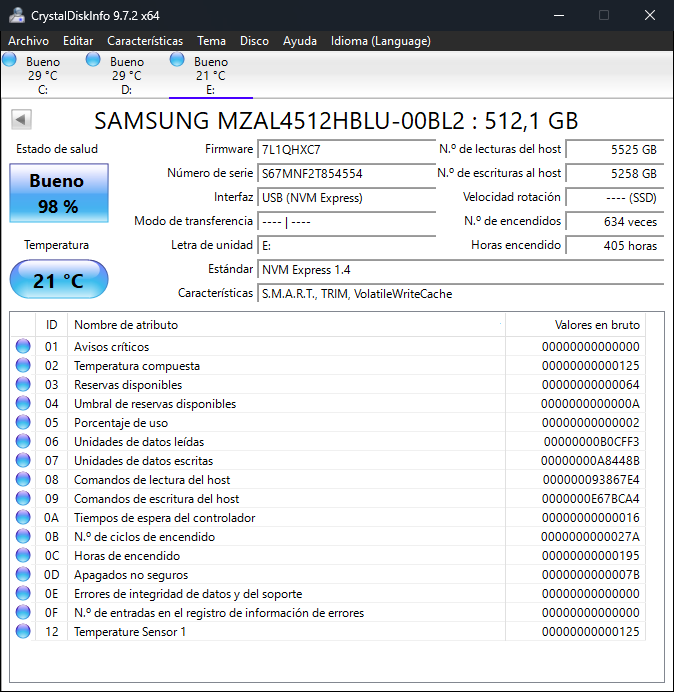The image size is (674, 692).
Task: Click the Valores en bruto column header
Action: 576,325
